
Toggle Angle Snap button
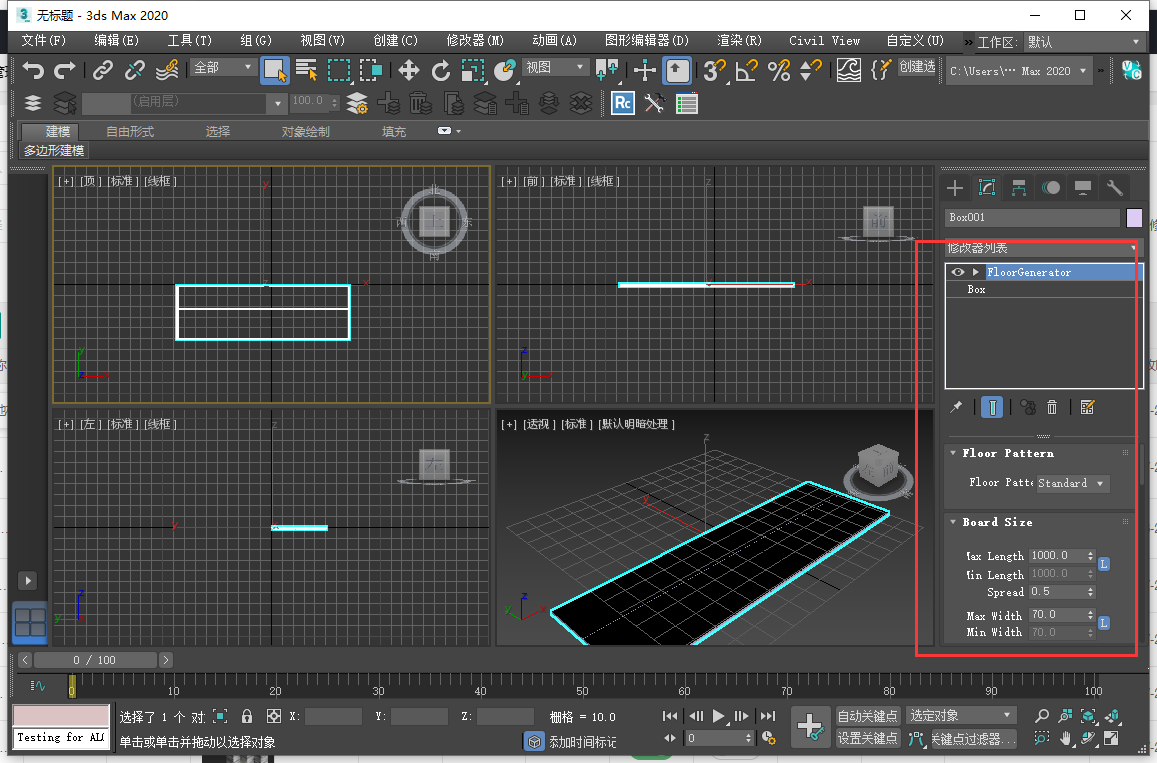click(x=747, y=71)
